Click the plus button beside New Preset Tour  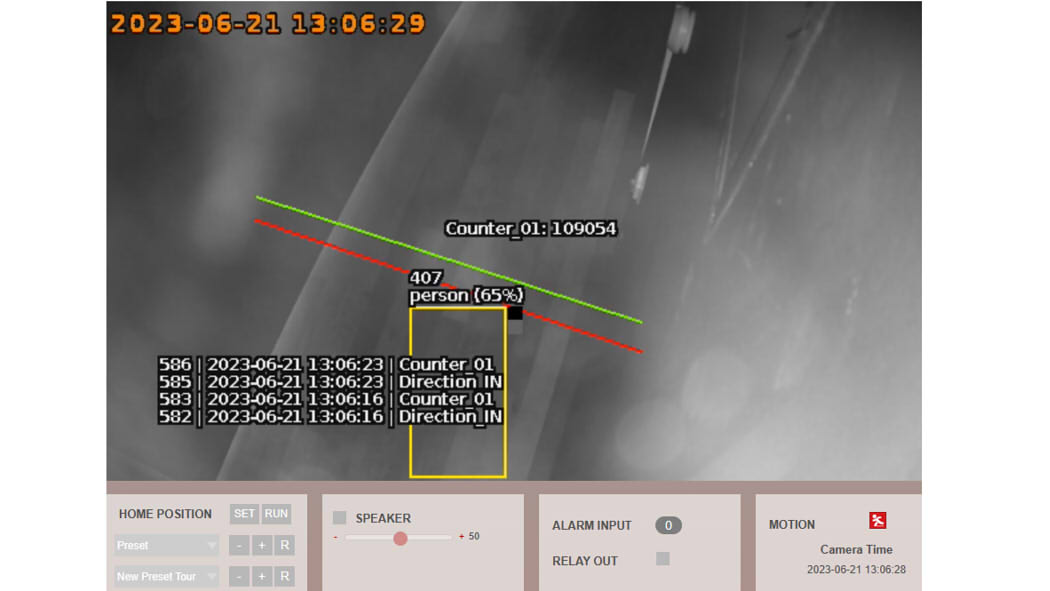262,576
